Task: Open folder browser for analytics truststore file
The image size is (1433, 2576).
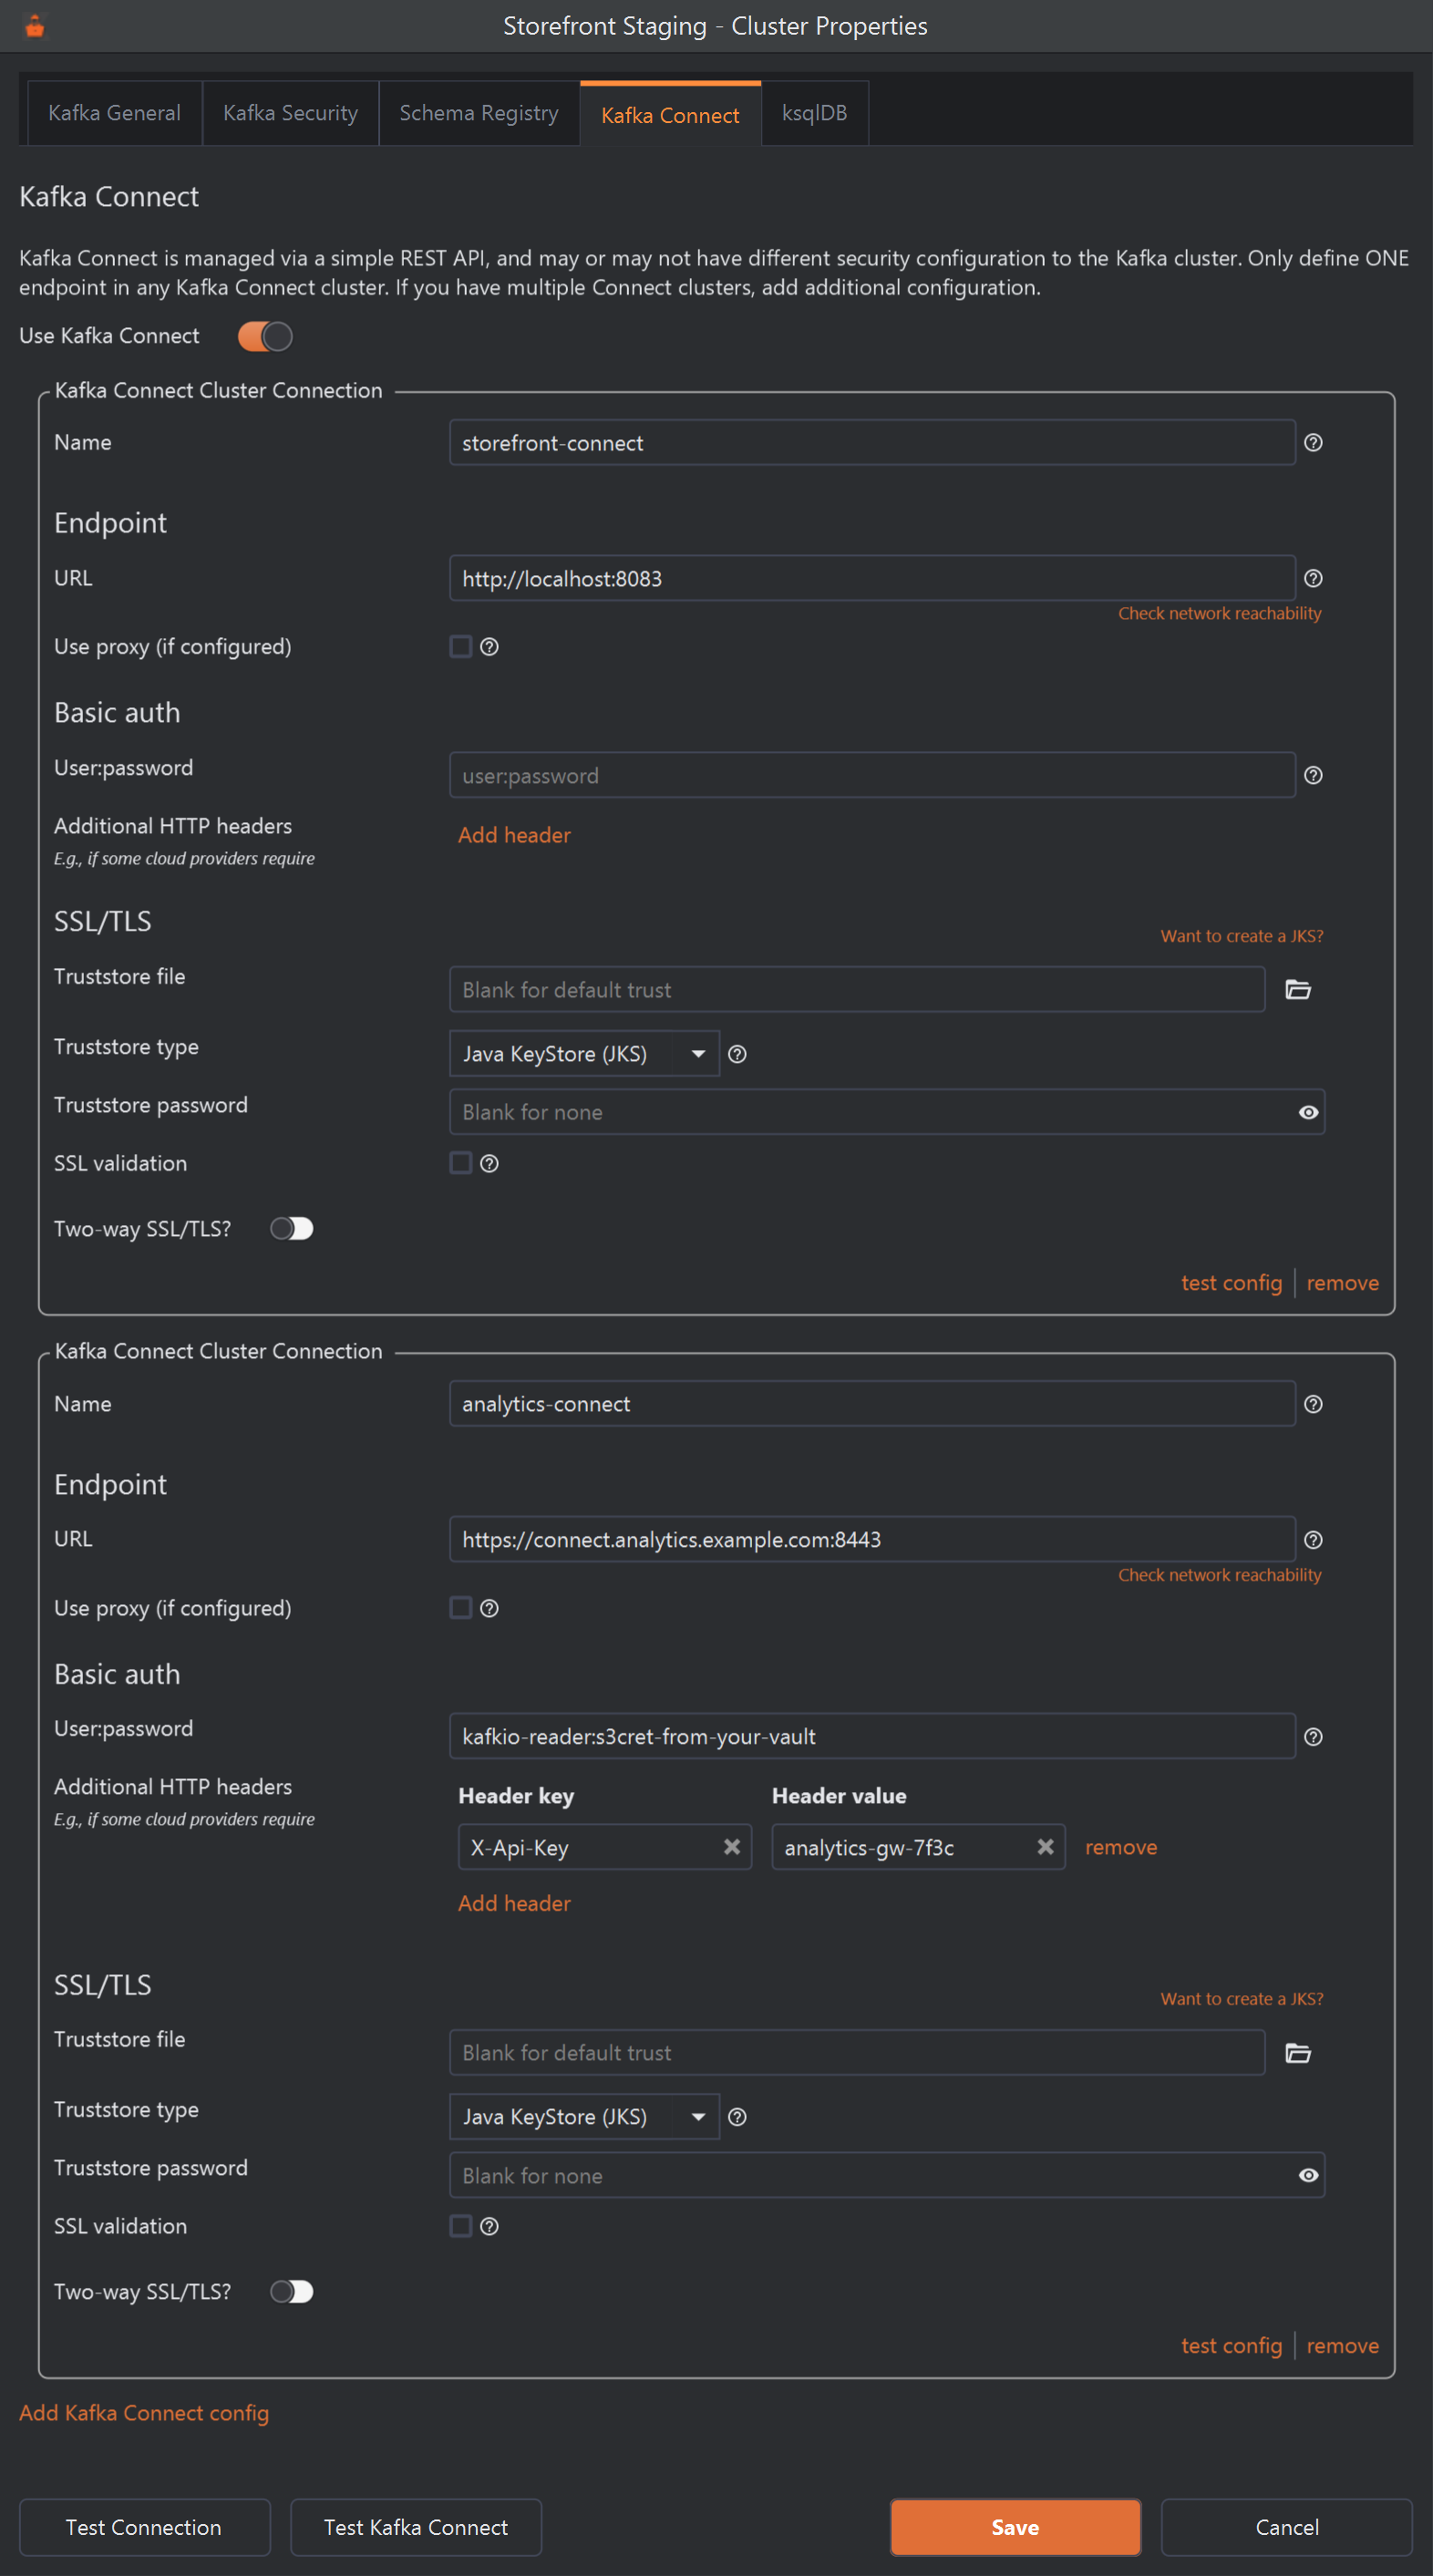Action: tap(1298, 2053)
